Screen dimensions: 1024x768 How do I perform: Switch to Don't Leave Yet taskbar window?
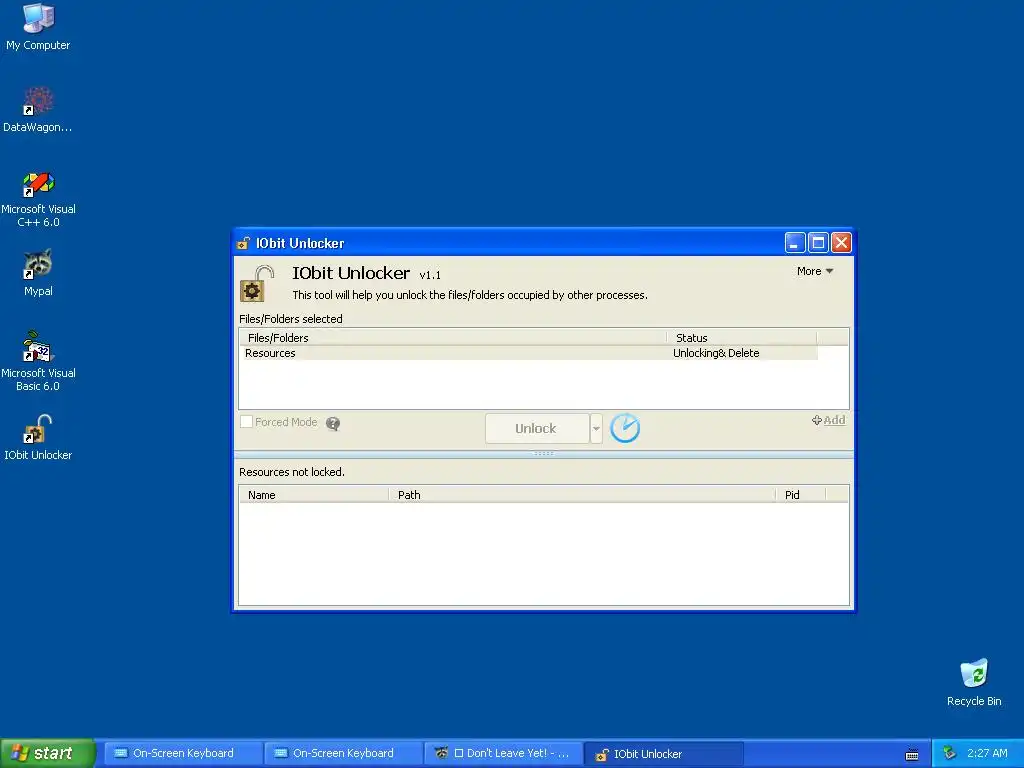coord(503,753)
